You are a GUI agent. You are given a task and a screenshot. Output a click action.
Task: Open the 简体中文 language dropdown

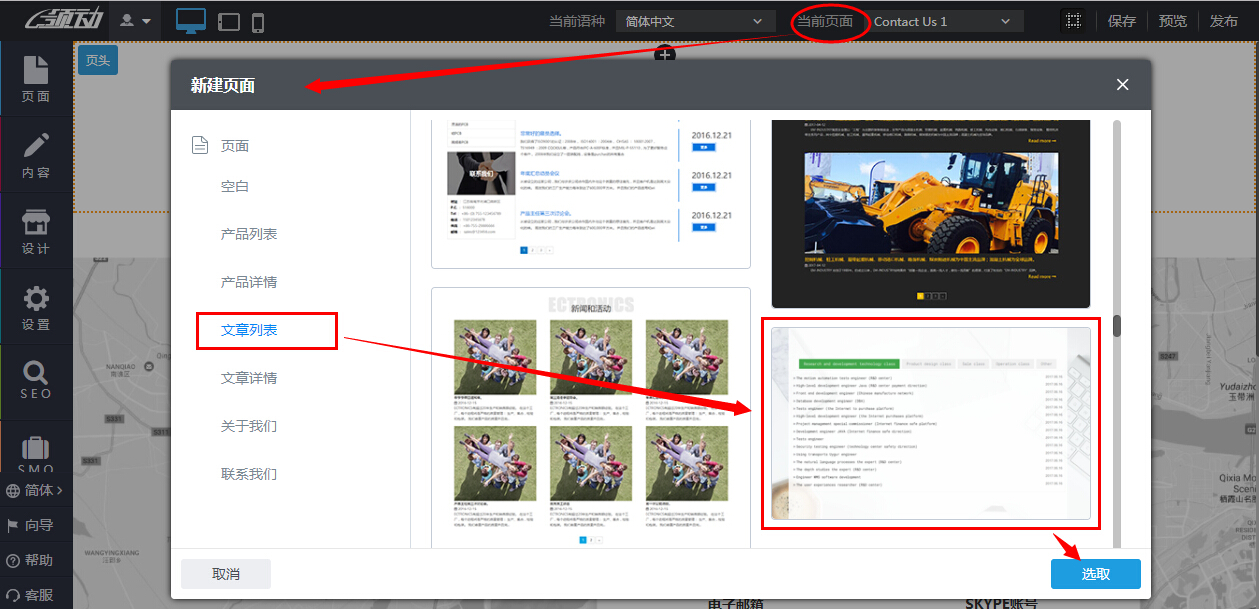click(695, 21)
